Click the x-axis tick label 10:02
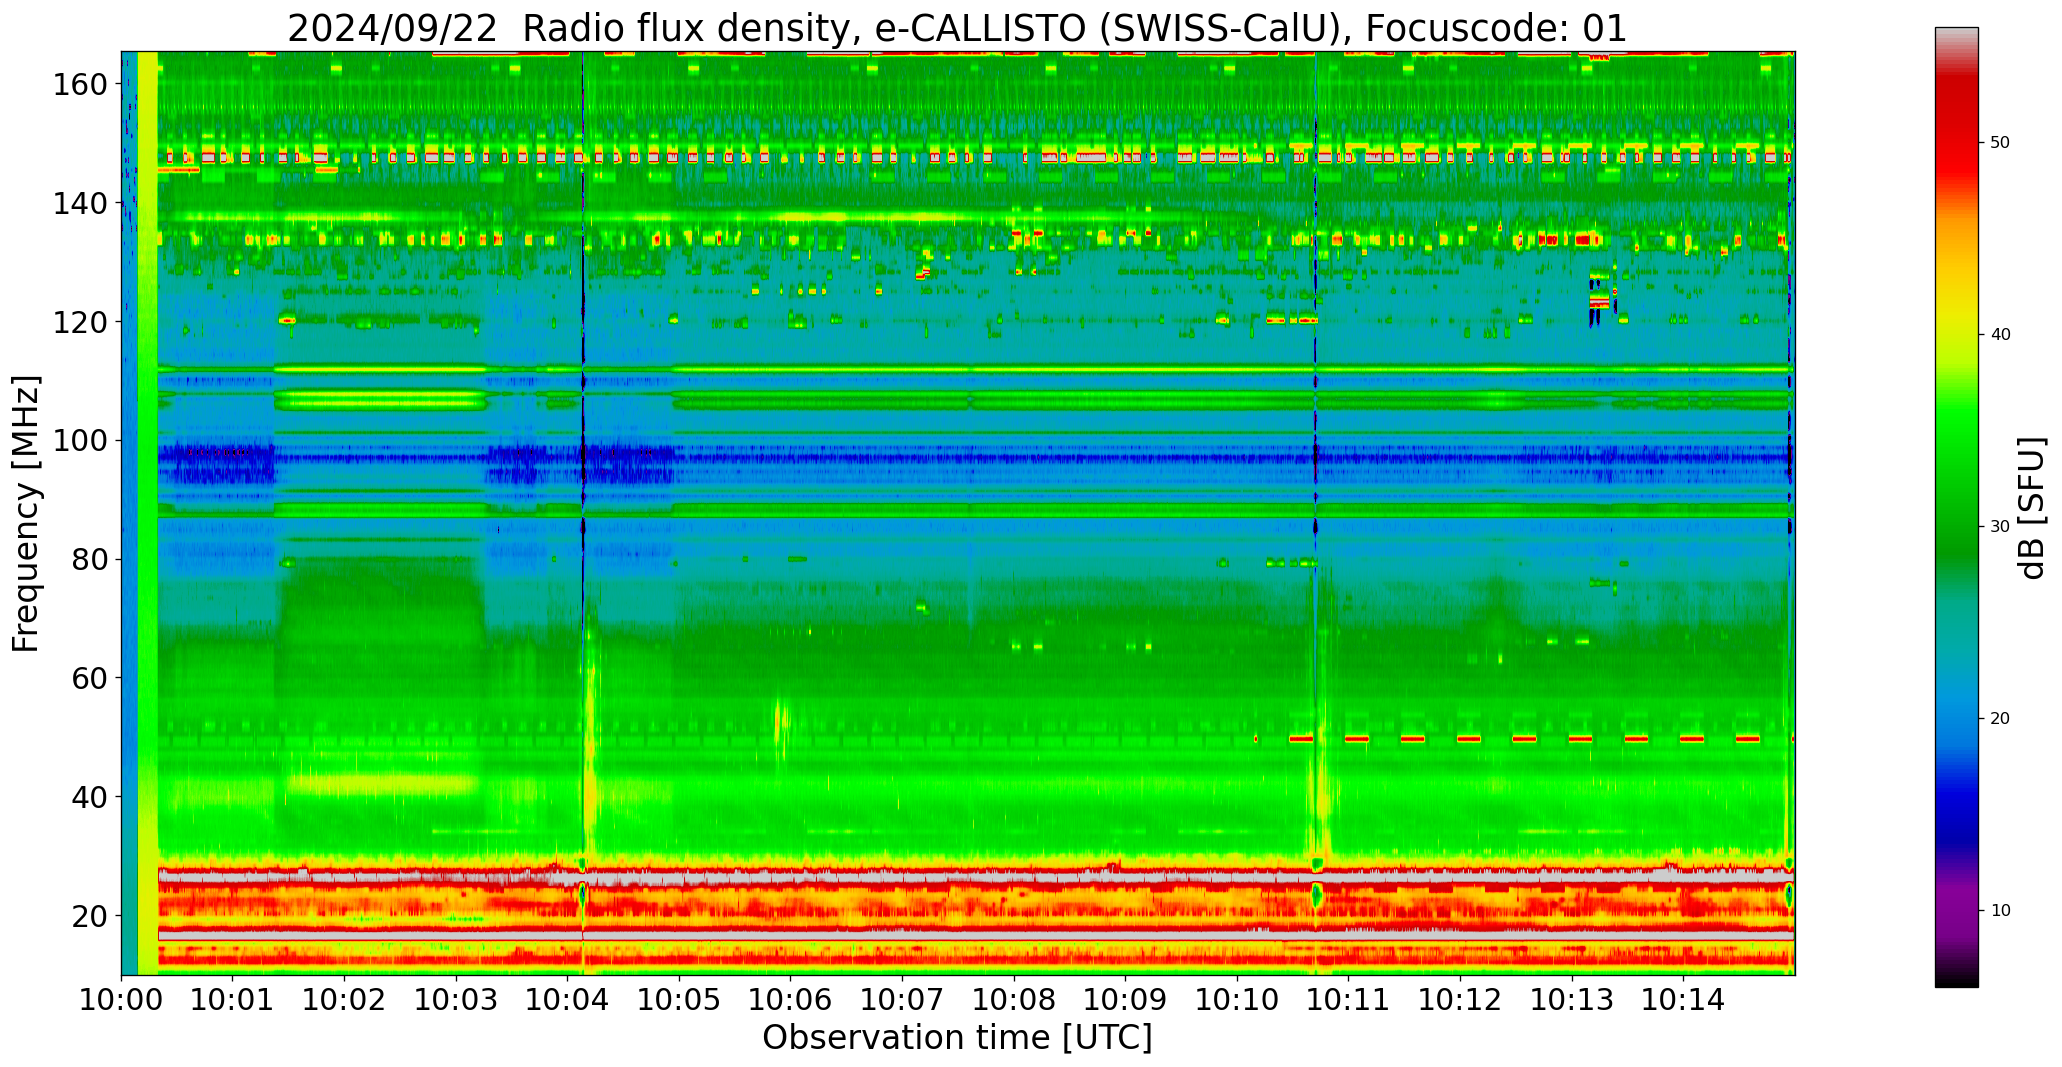The width and height of the screenshot is (2062, 1067). (x=345, y=1000)
